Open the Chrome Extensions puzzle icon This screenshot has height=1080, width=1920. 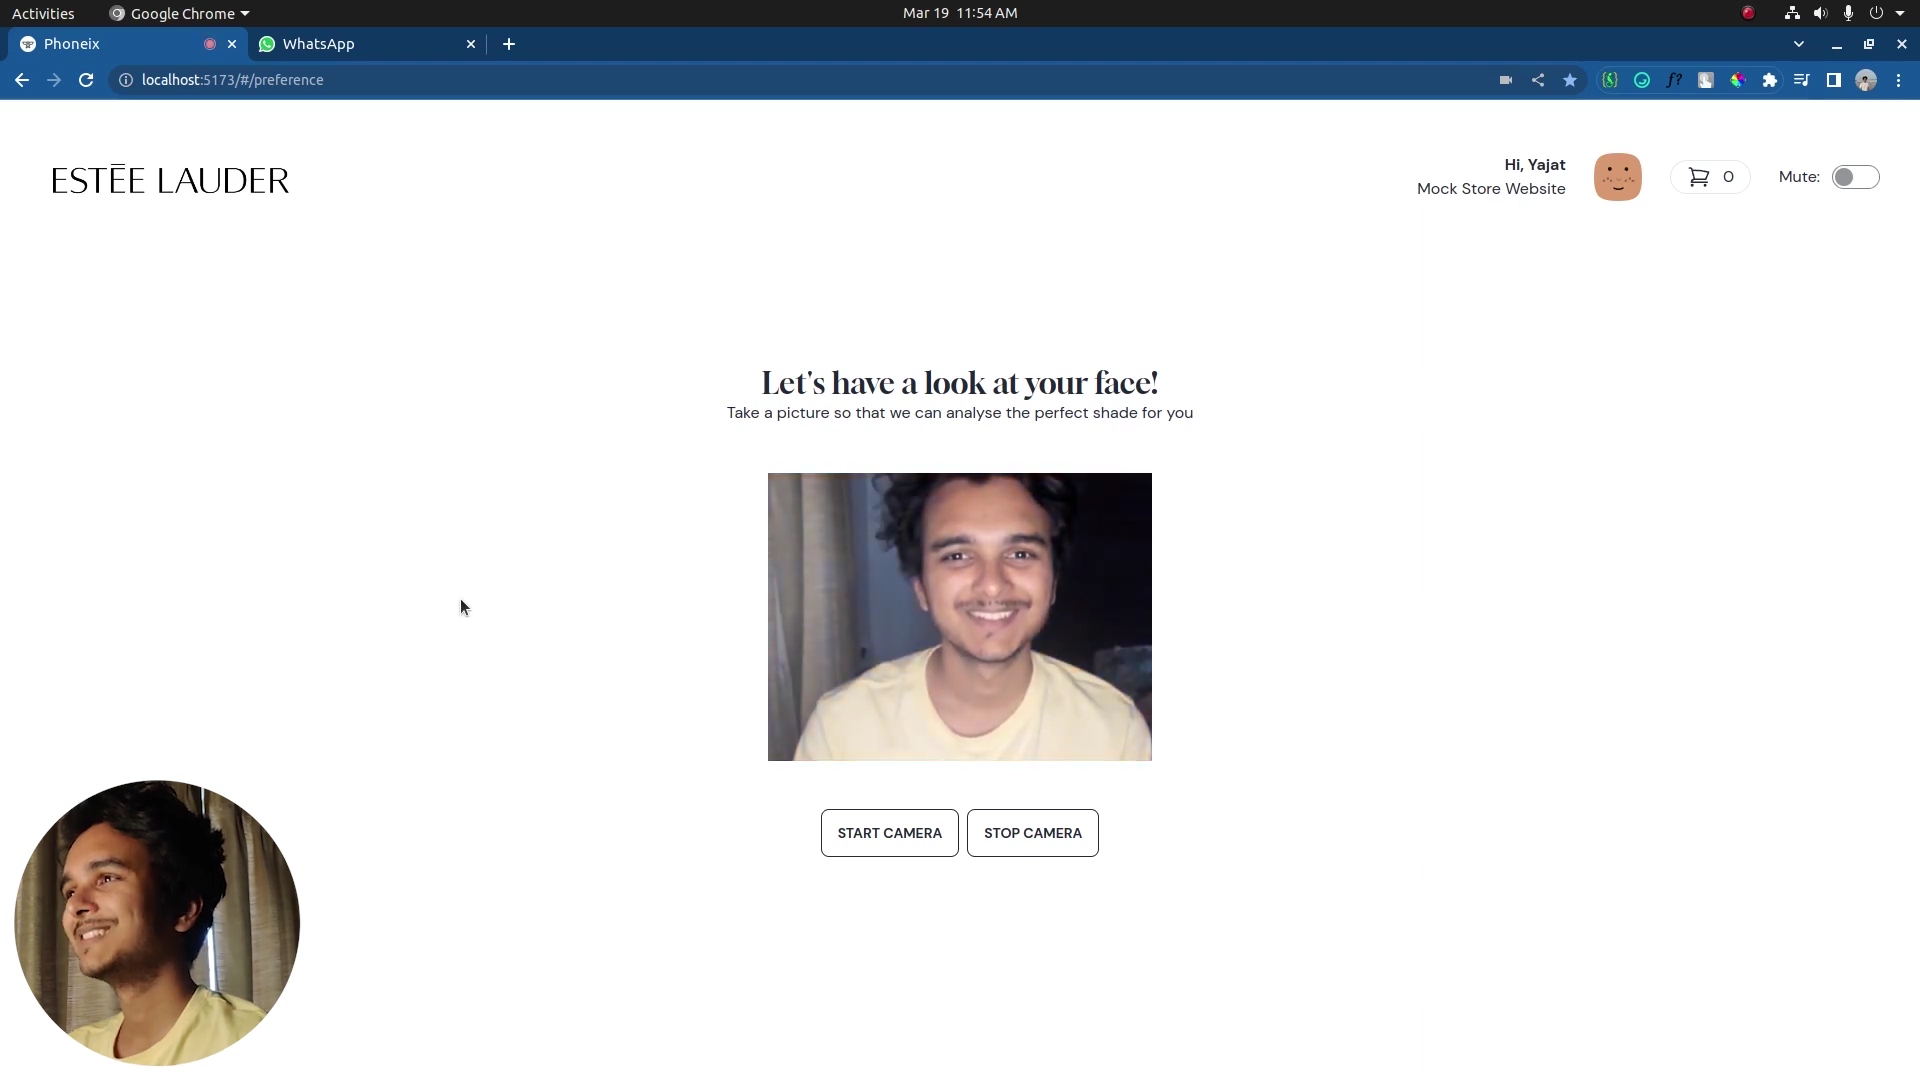[1770, 80]
